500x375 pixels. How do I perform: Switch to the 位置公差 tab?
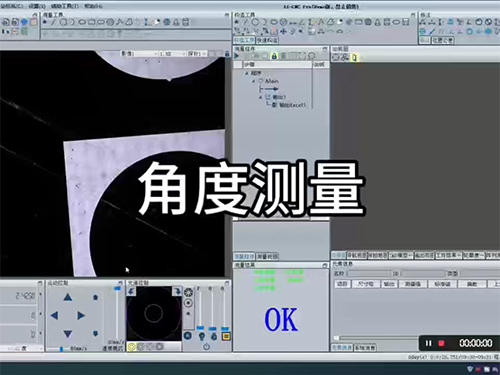pyautogui.click(x=442, y=40)
